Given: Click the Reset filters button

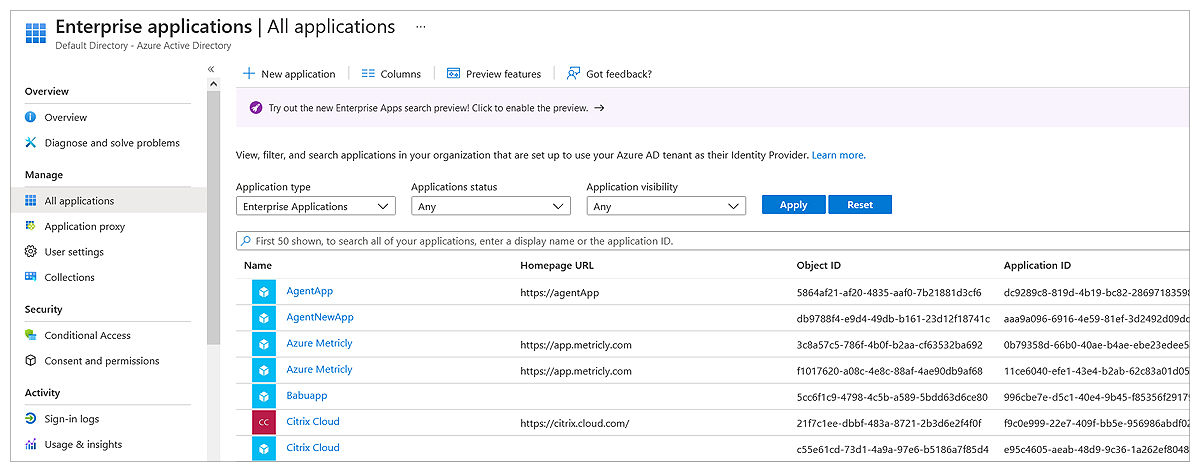Looking at the screenshot, I should 860,205.
